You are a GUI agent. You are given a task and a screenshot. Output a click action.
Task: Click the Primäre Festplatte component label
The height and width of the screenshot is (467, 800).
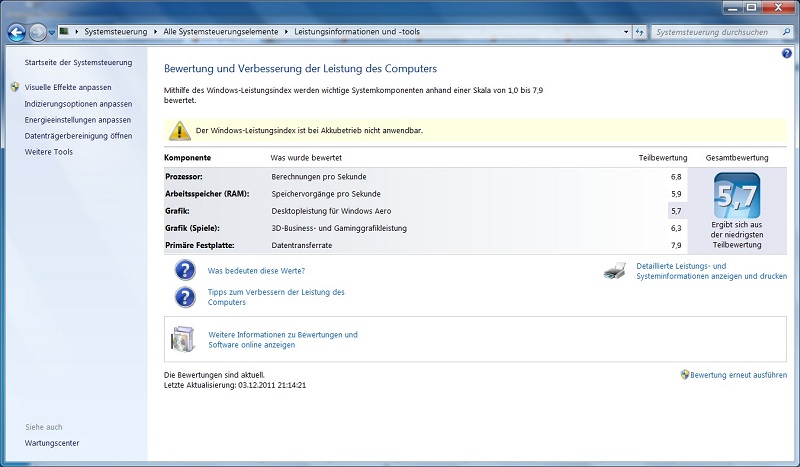[x=199, y=245]
